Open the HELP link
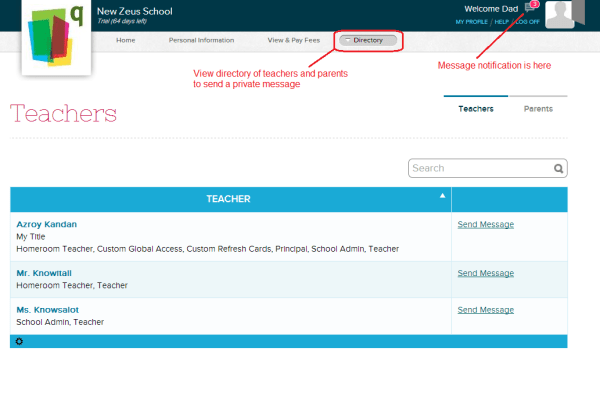This screenshot has width=600, height=394. pos(502,22)
